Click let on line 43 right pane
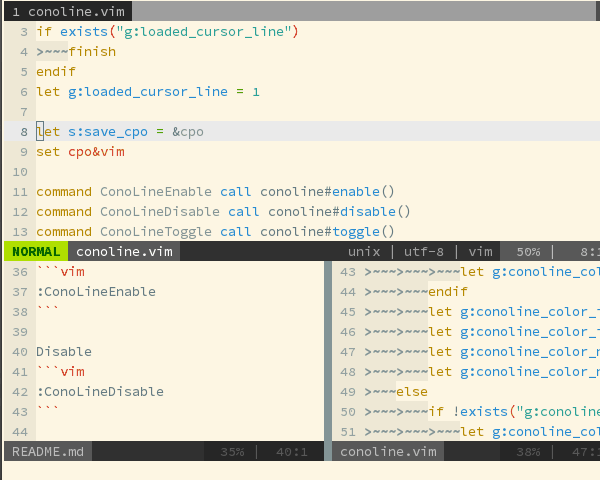The image size is (600, 480). click(x=472, y=272)
